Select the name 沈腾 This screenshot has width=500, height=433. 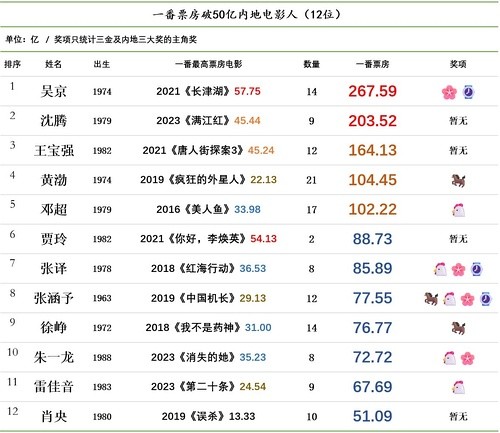point(54,121)
